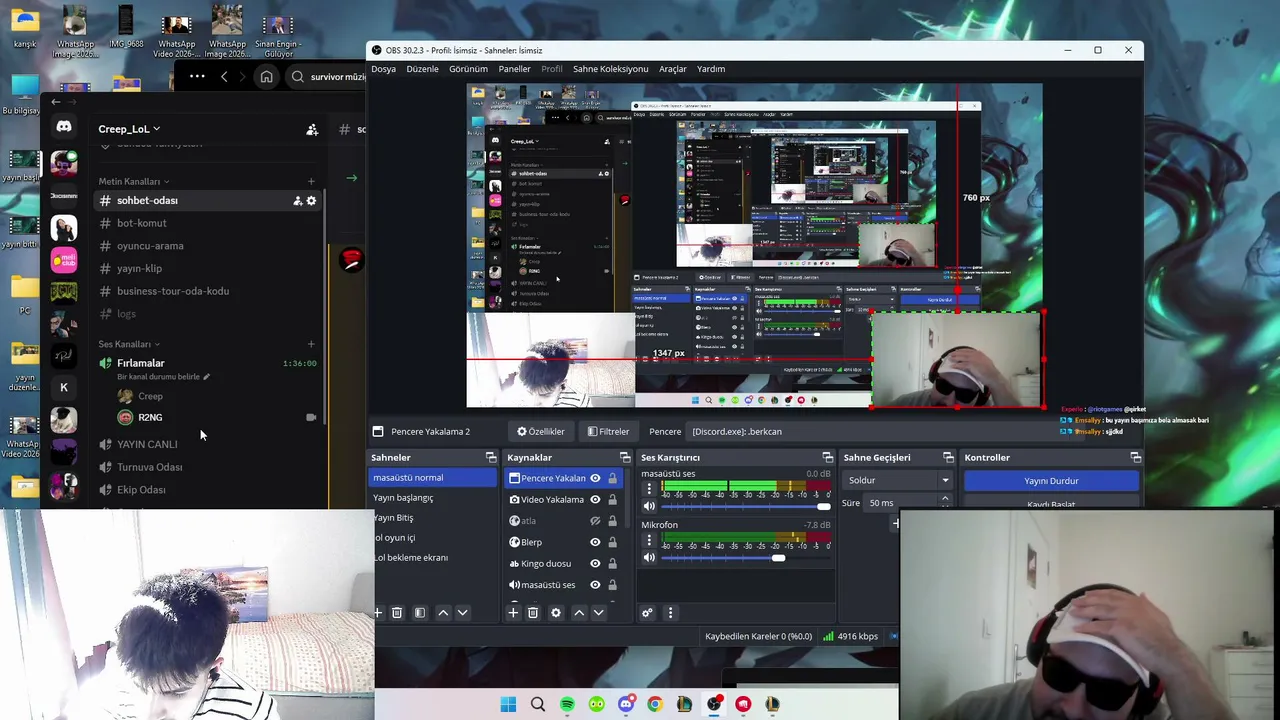The height and width of the screenshot is (720, 1280).
Task: Open the Paneller menu in OBS
Action: (514, 69)
